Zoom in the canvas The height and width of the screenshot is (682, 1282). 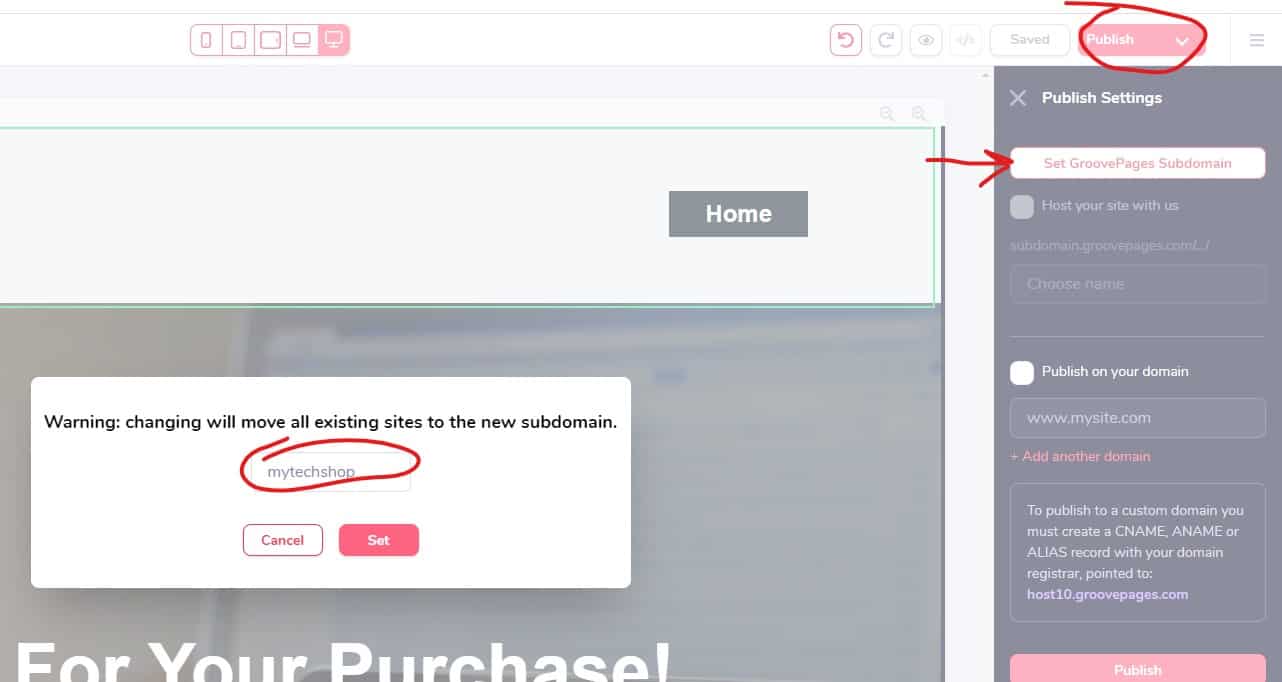pos(918,114)
